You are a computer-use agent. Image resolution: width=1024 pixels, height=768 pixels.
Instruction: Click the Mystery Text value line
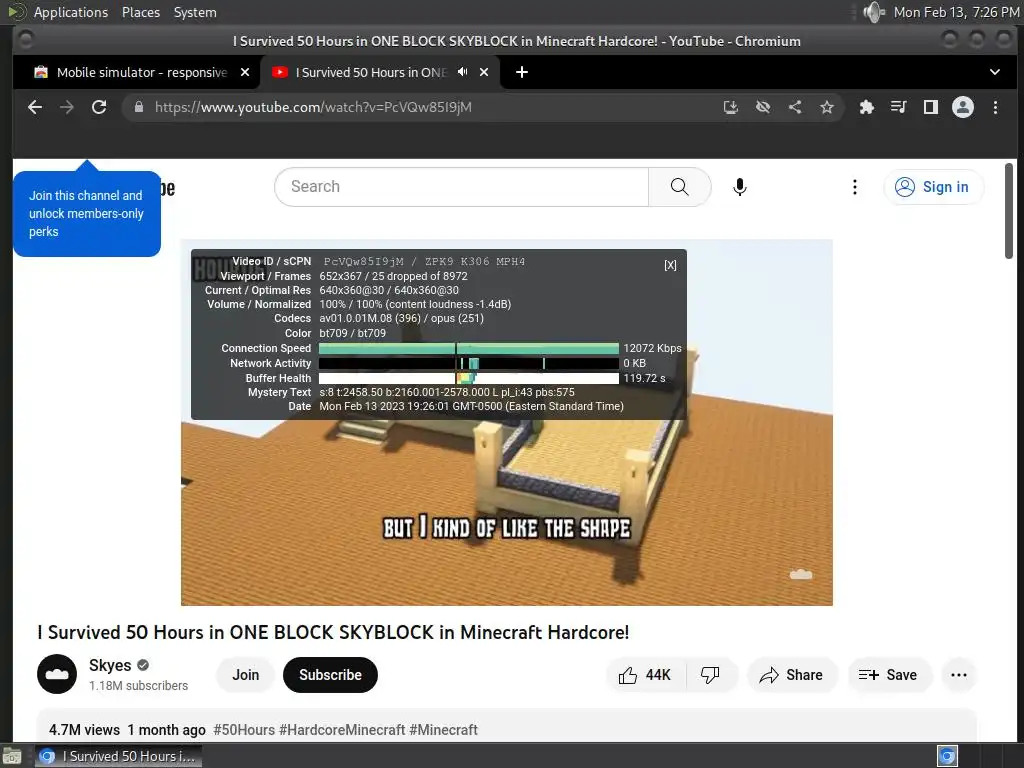coord(447,392)
